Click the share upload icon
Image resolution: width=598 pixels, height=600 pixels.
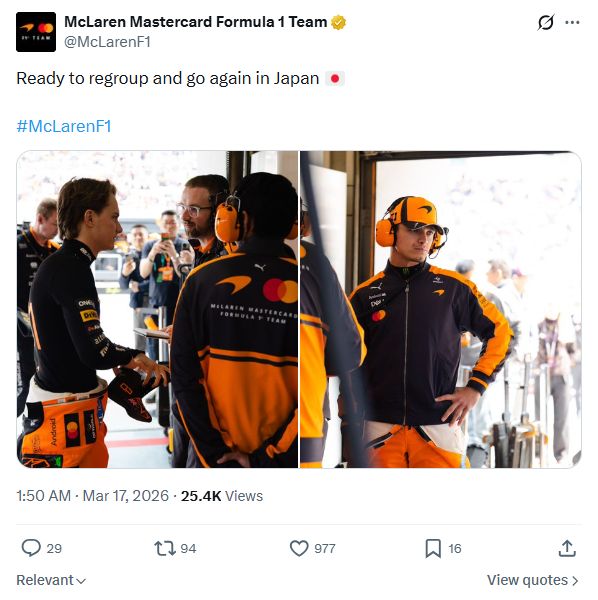click(x=567, y=548)
